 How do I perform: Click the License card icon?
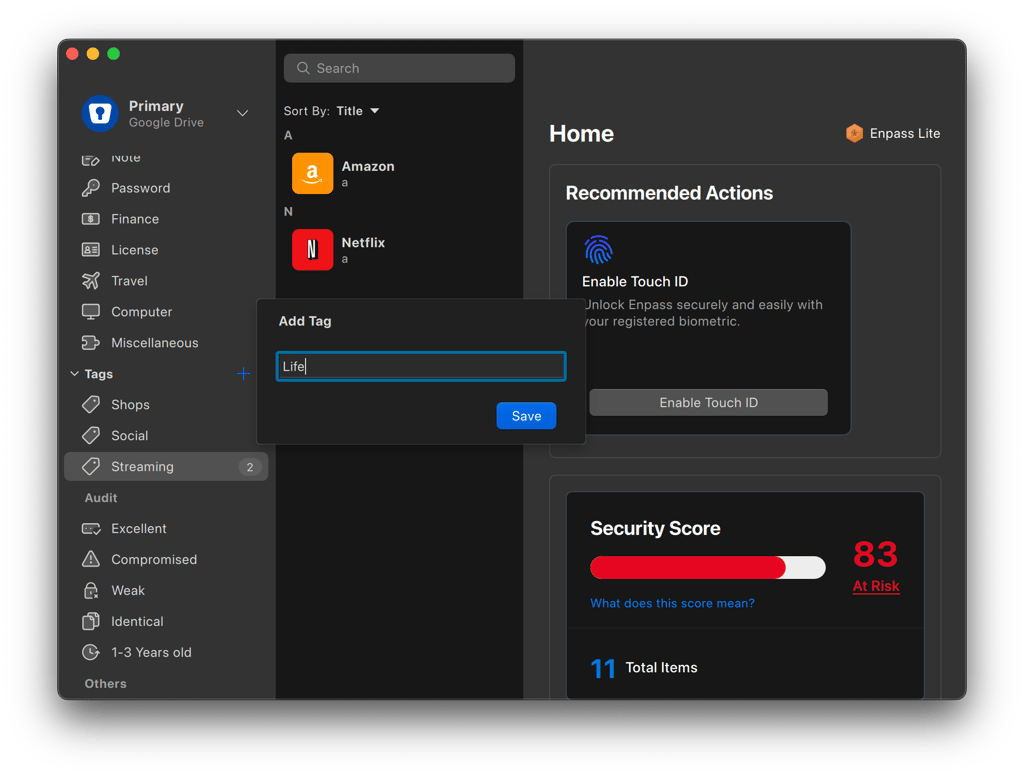tap(91, 250)
